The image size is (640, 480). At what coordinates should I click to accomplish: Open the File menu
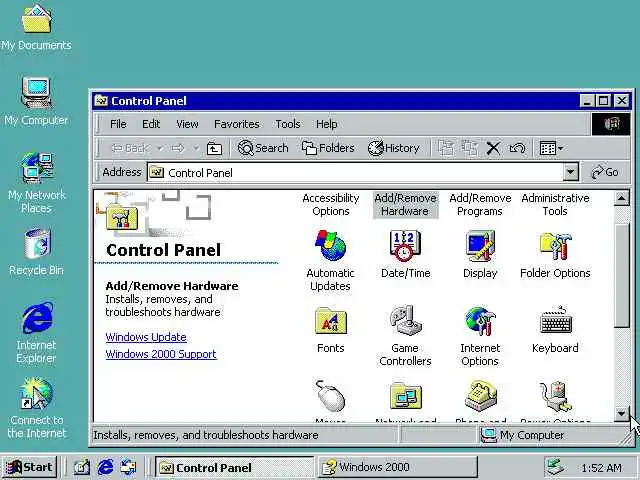[118, 124]
